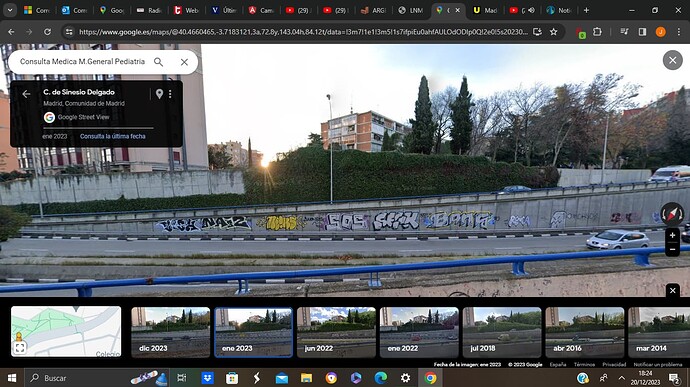Open the notification center icon
690x387 pixels.
click(674, 378)
